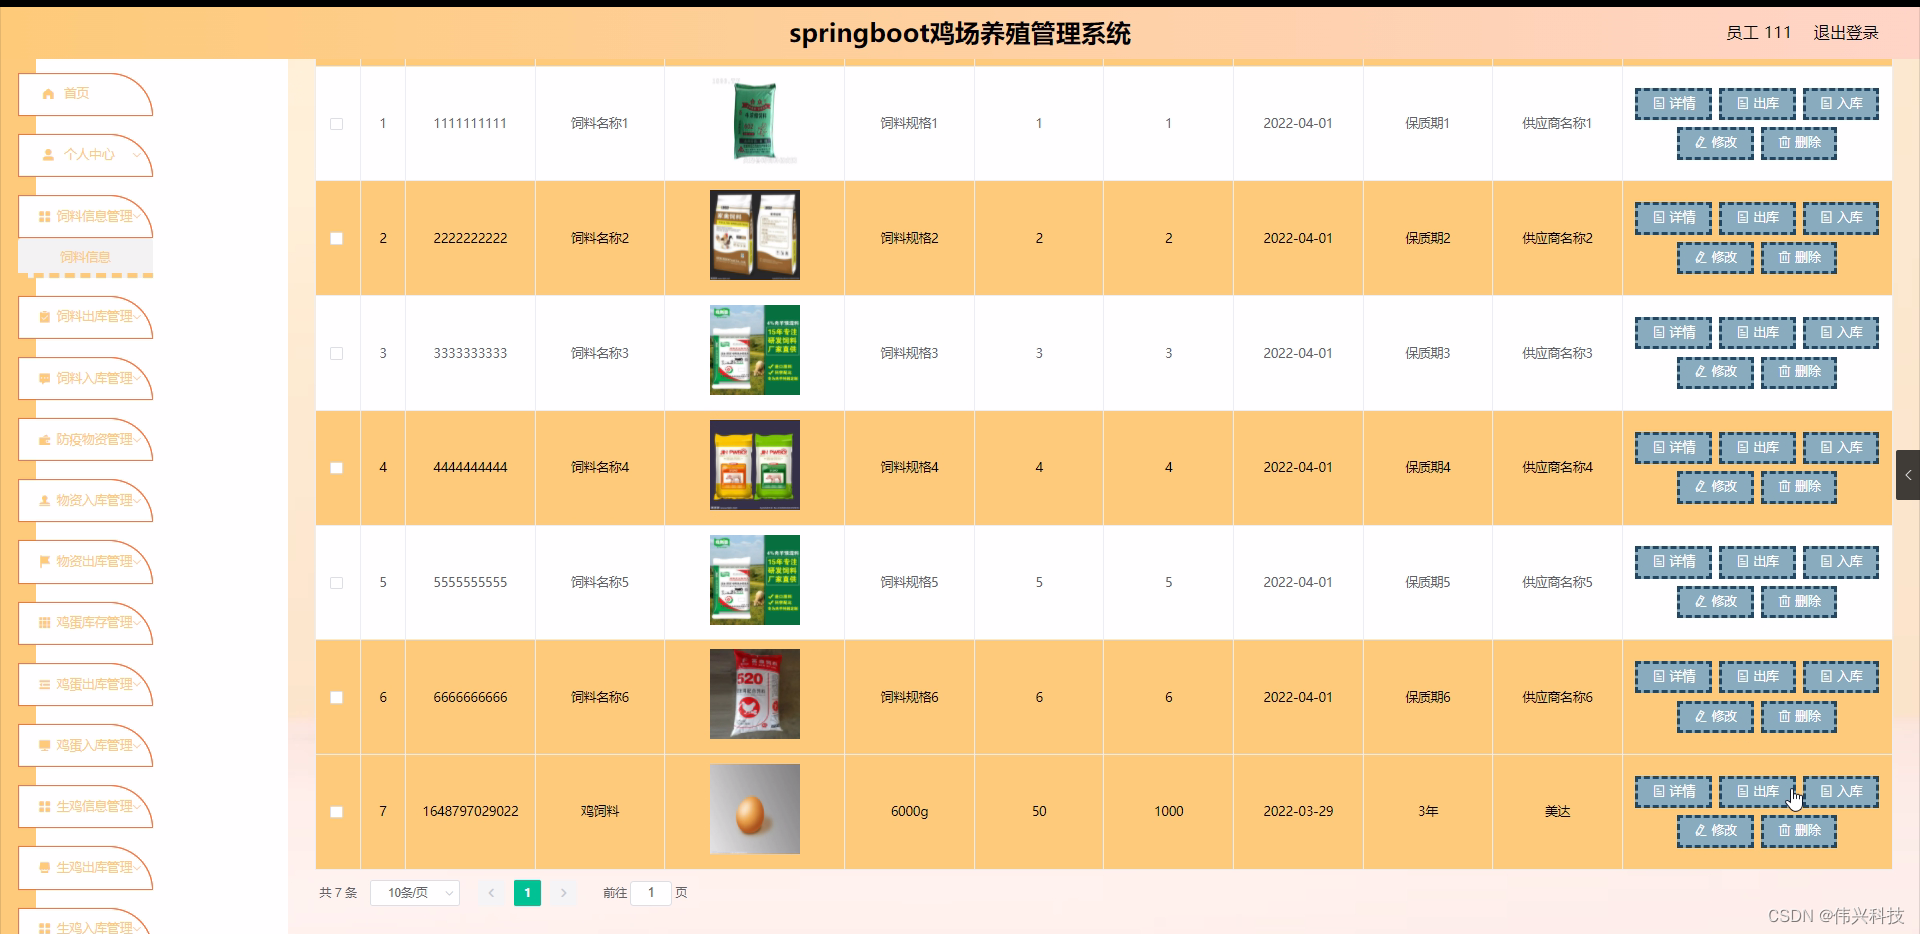Select the 饲料信息 submenu item

[x=85, y=257]
